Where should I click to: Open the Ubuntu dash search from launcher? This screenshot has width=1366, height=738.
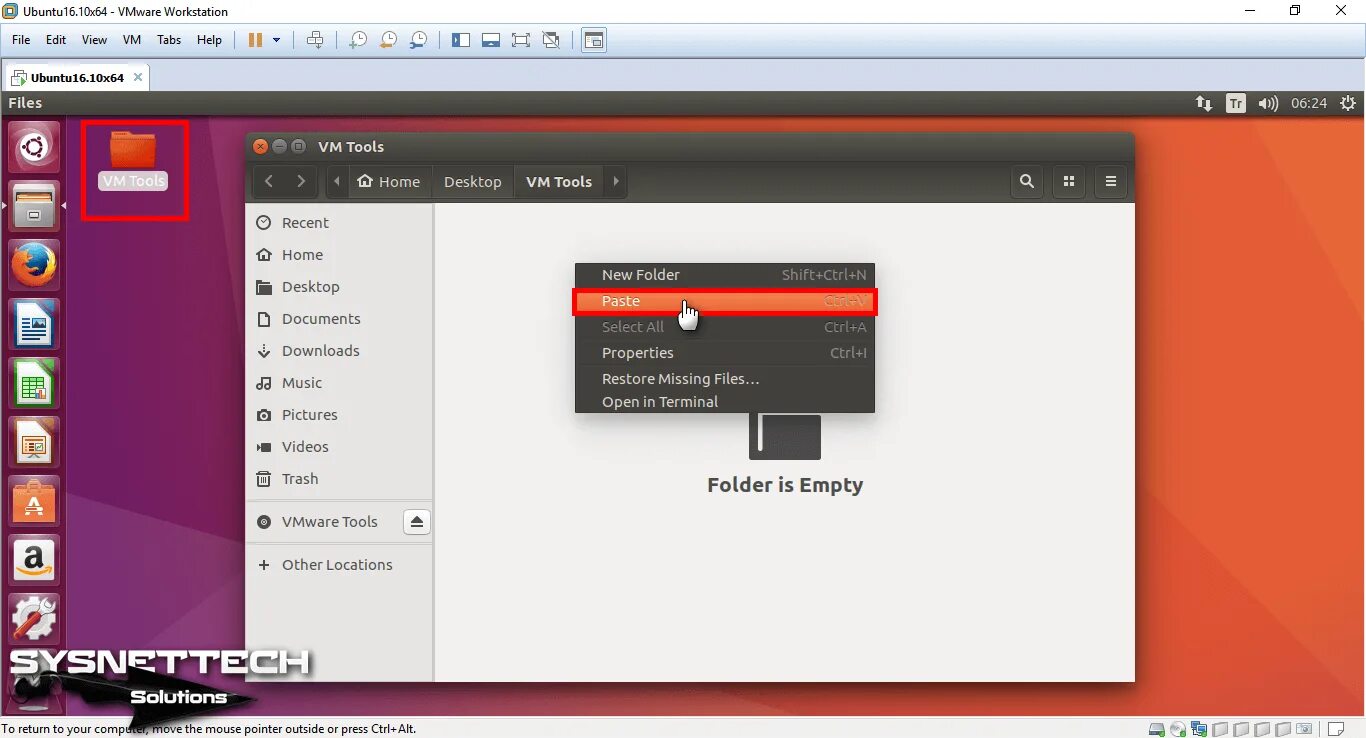[x=34, y=148]
